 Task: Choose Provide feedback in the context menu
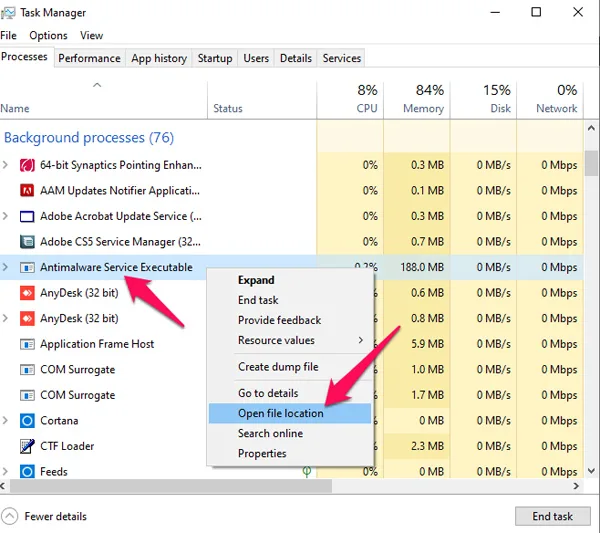coord(290,320)
